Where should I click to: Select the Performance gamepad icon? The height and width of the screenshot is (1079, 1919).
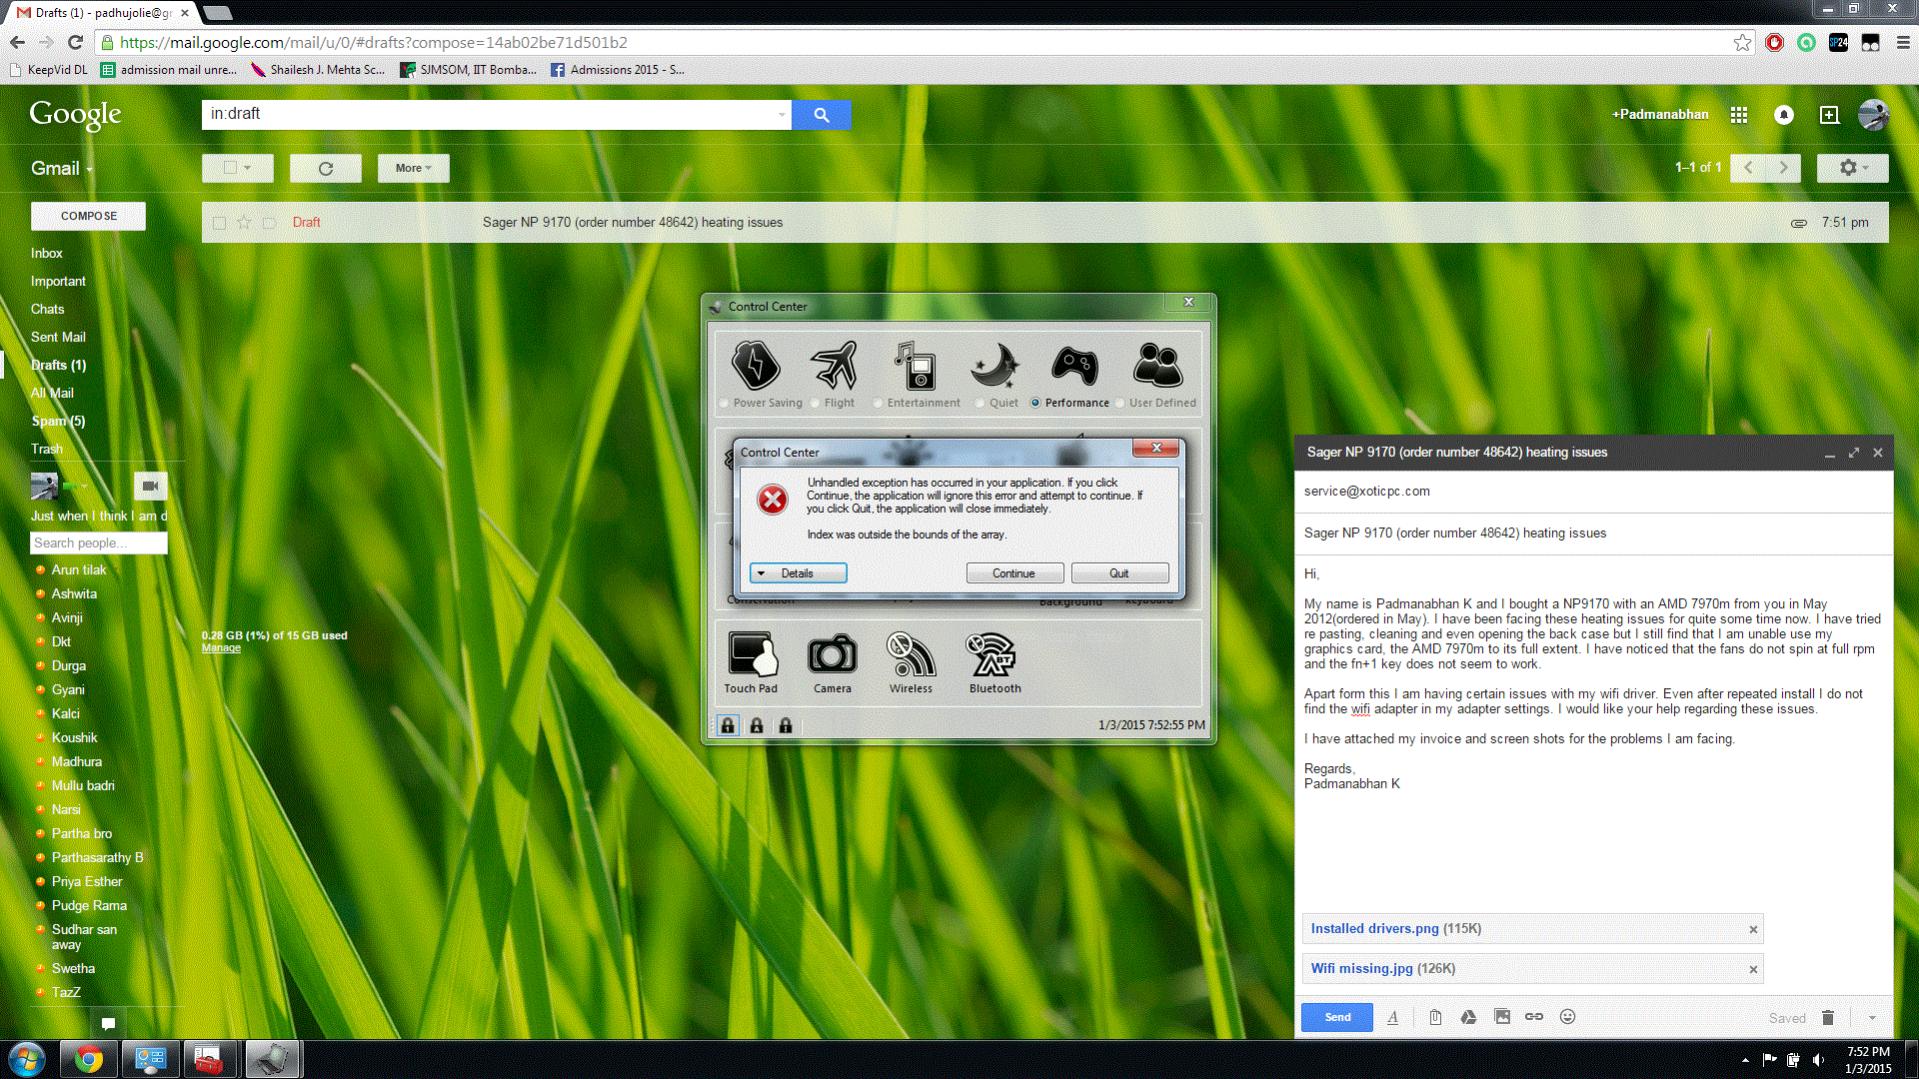coord(1075,366)
